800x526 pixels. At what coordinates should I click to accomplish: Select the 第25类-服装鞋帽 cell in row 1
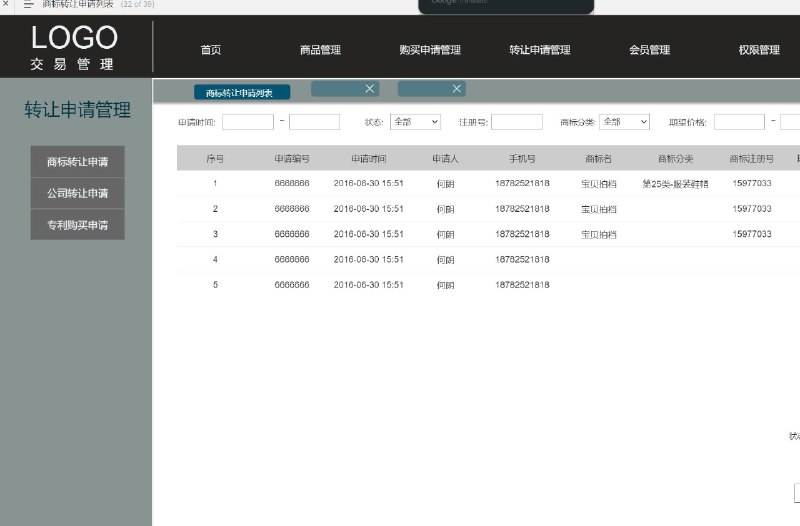click(676, 184)
